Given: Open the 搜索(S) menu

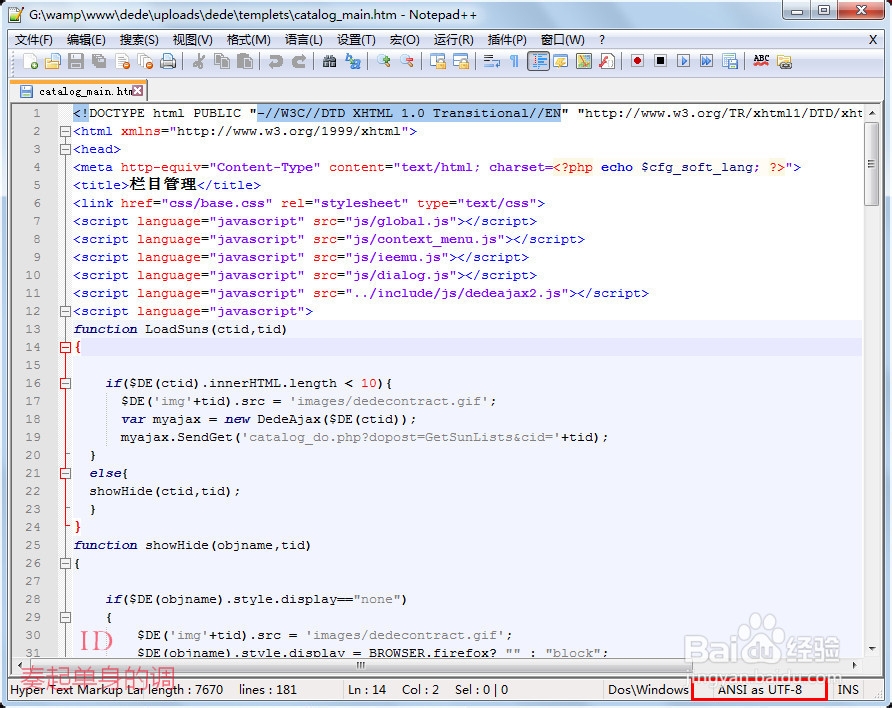Looking at the screenshot, I should (x=139, y=40).
